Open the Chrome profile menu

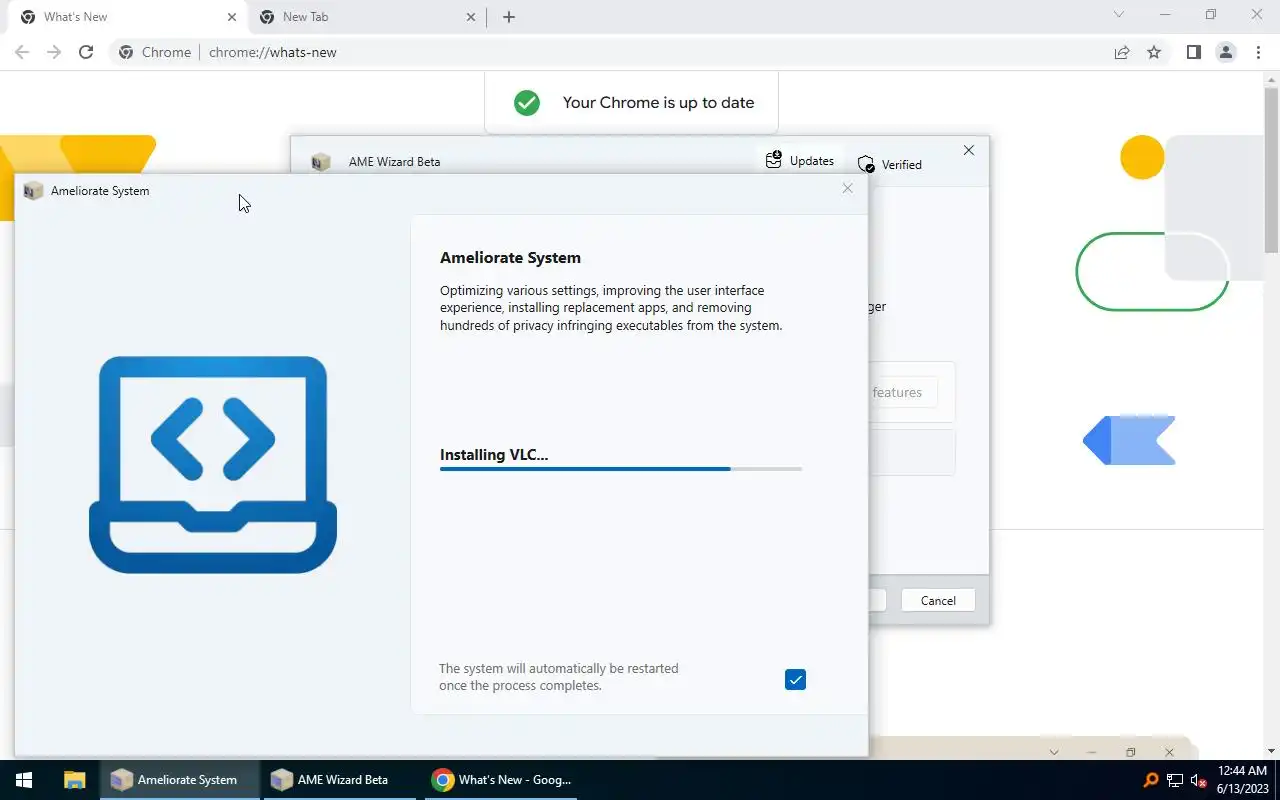coord(1225,52)
